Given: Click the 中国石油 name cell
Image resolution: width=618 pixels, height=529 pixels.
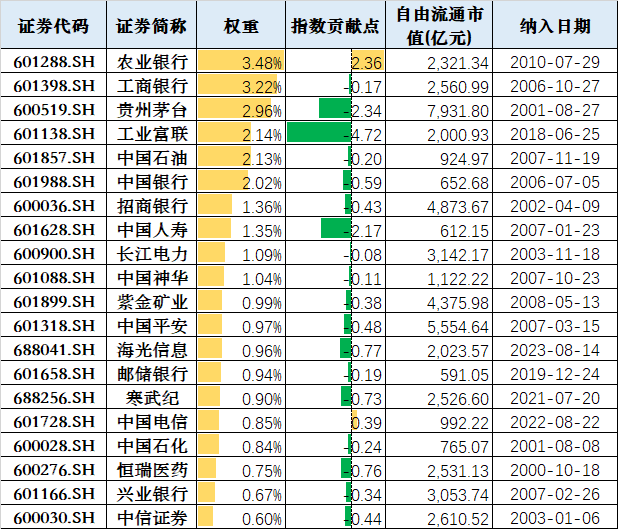Looking at the screenshot, I should 151,157.
